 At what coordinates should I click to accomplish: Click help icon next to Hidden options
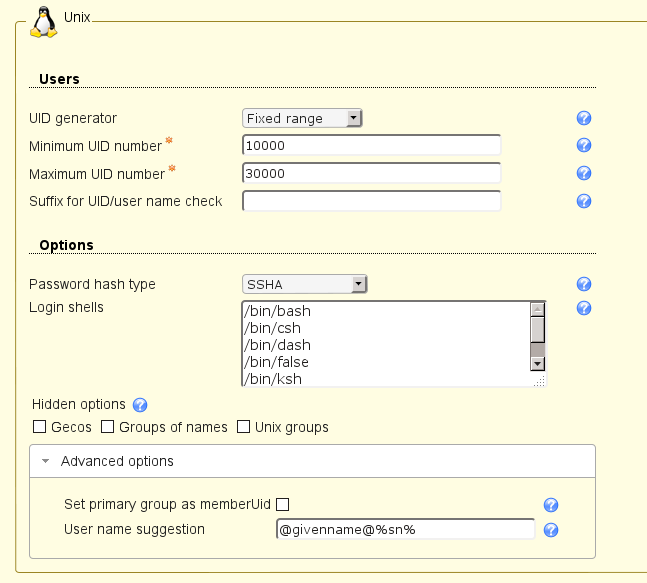click(x=140, y=405)
